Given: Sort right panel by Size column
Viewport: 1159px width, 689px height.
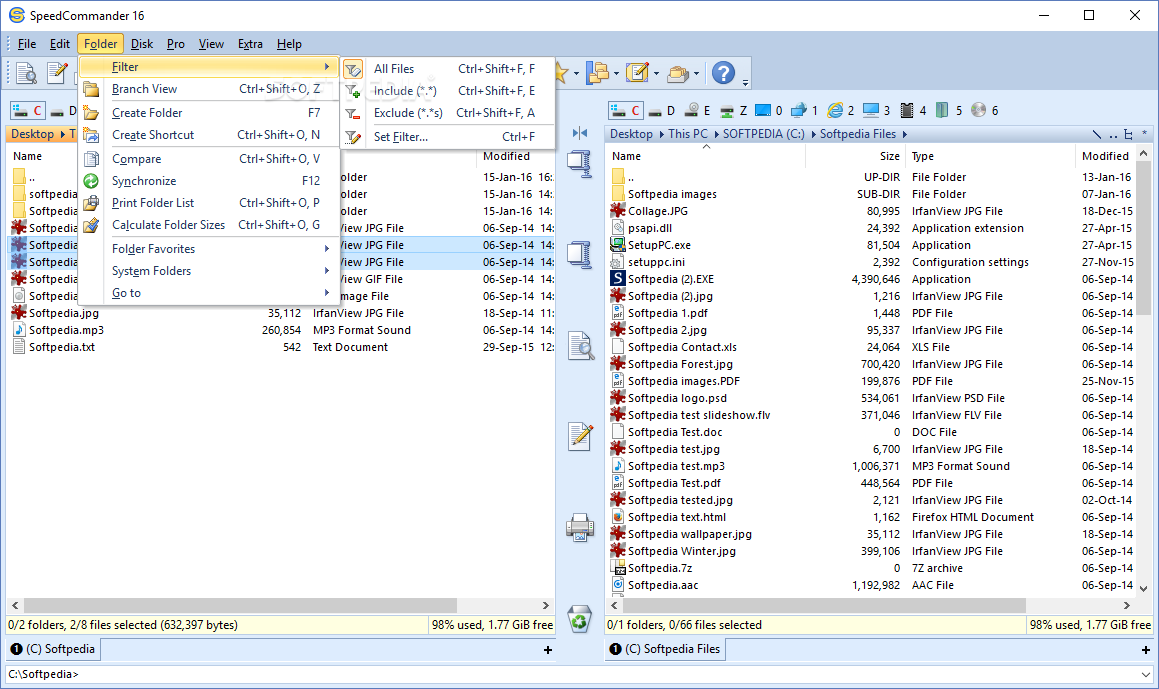Looking at the screenshot, I should tap(854, 156).
